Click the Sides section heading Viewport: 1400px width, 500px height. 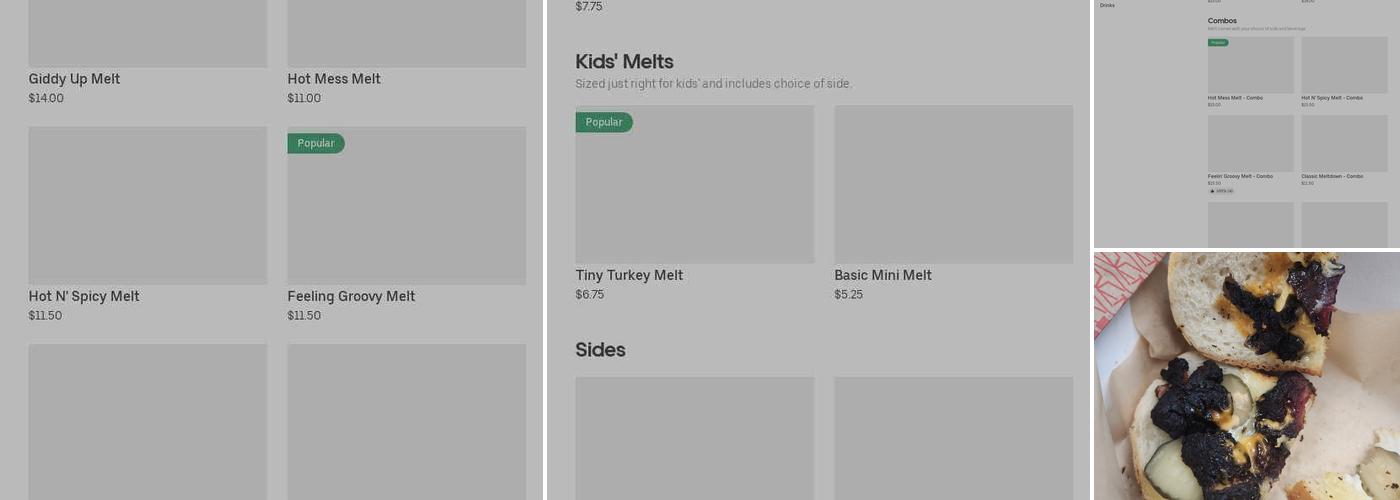click(x=600, y=350)
